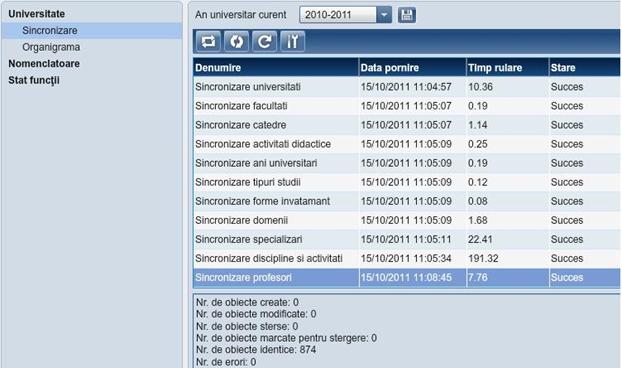The height and width of the screenshot is (368, 622).
Task: Click the 'Nr. de erori: 0' line
Action: 226,362
